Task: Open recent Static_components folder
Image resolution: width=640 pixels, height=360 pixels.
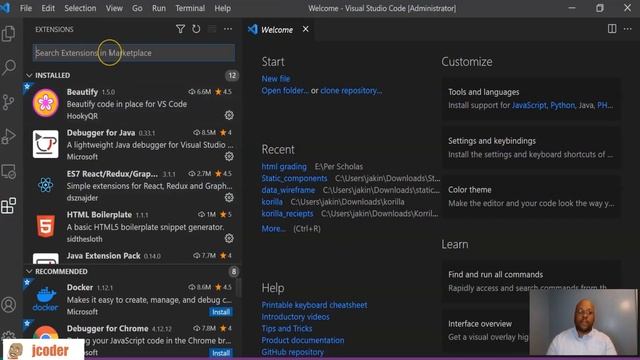Action: (x=294, y=178)
